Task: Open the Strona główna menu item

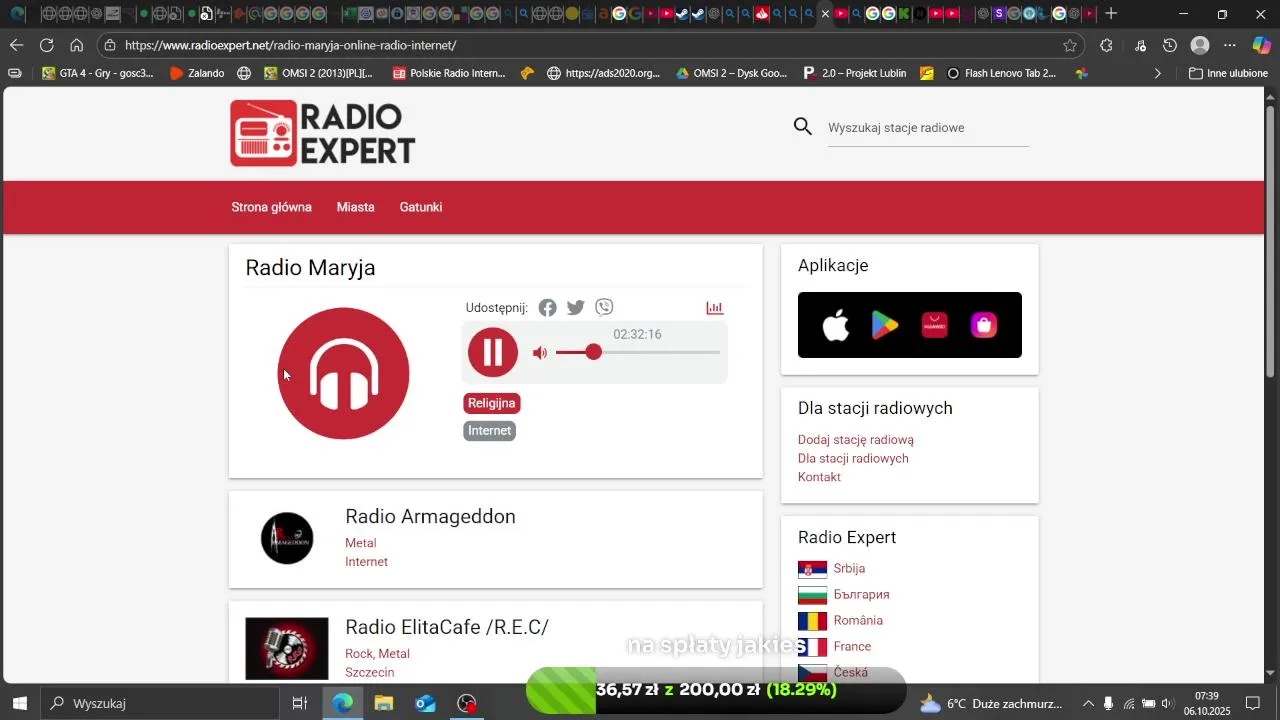Action: (272, 207)
